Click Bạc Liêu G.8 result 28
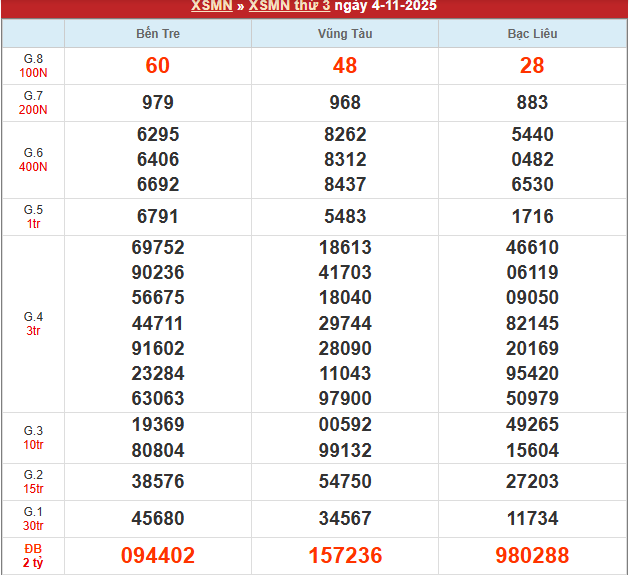The image size is (629, 575). pos(532,65)
